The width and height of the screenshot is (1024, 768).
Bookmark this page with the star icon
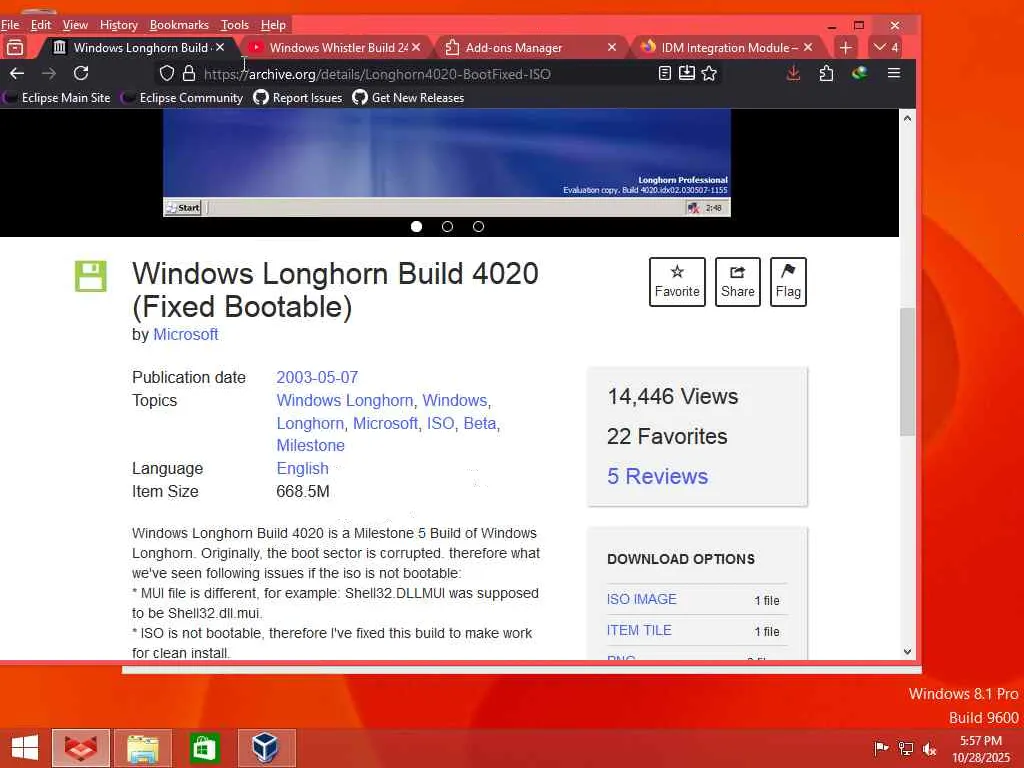[x=709, y=73]
